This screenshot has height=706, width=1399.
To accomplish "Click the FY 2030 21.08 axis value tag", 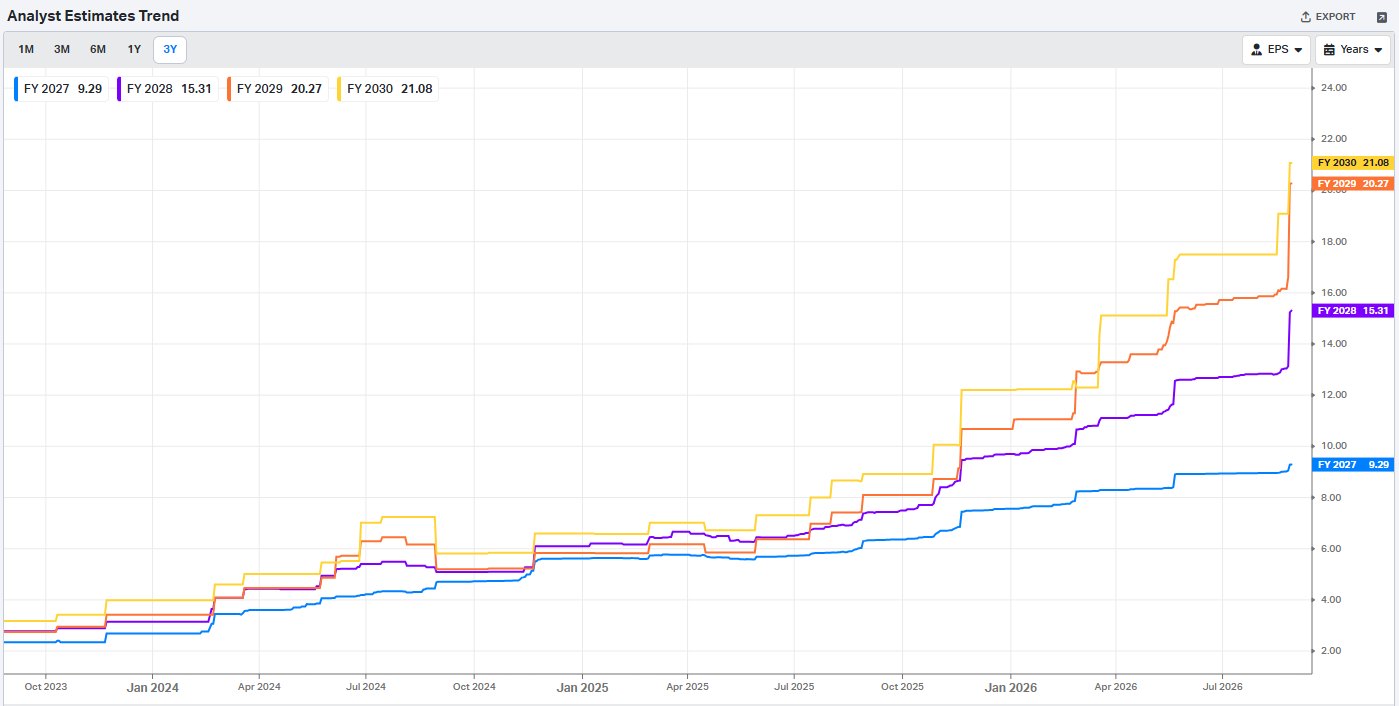I will 1353,163.
